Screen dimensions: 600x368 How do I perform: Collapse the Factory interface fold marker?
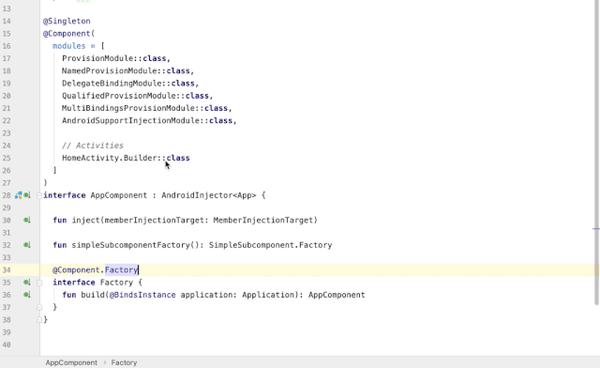pyautogui.click(x=39, y=282)
